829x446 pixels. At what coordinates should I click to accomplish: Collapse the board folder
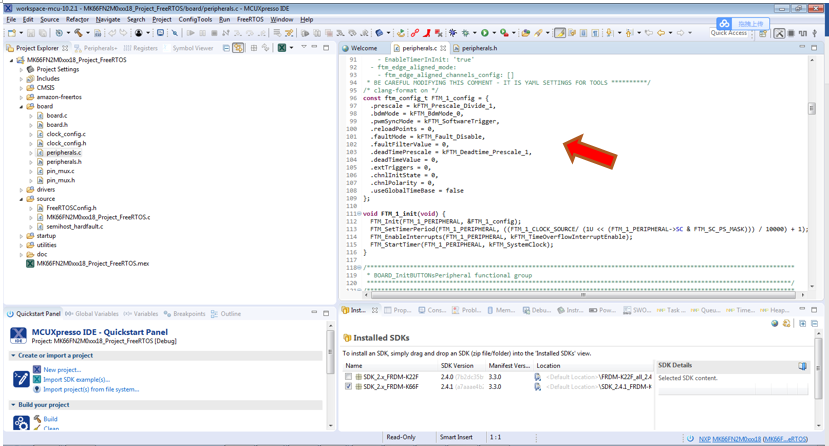(22, 106)
